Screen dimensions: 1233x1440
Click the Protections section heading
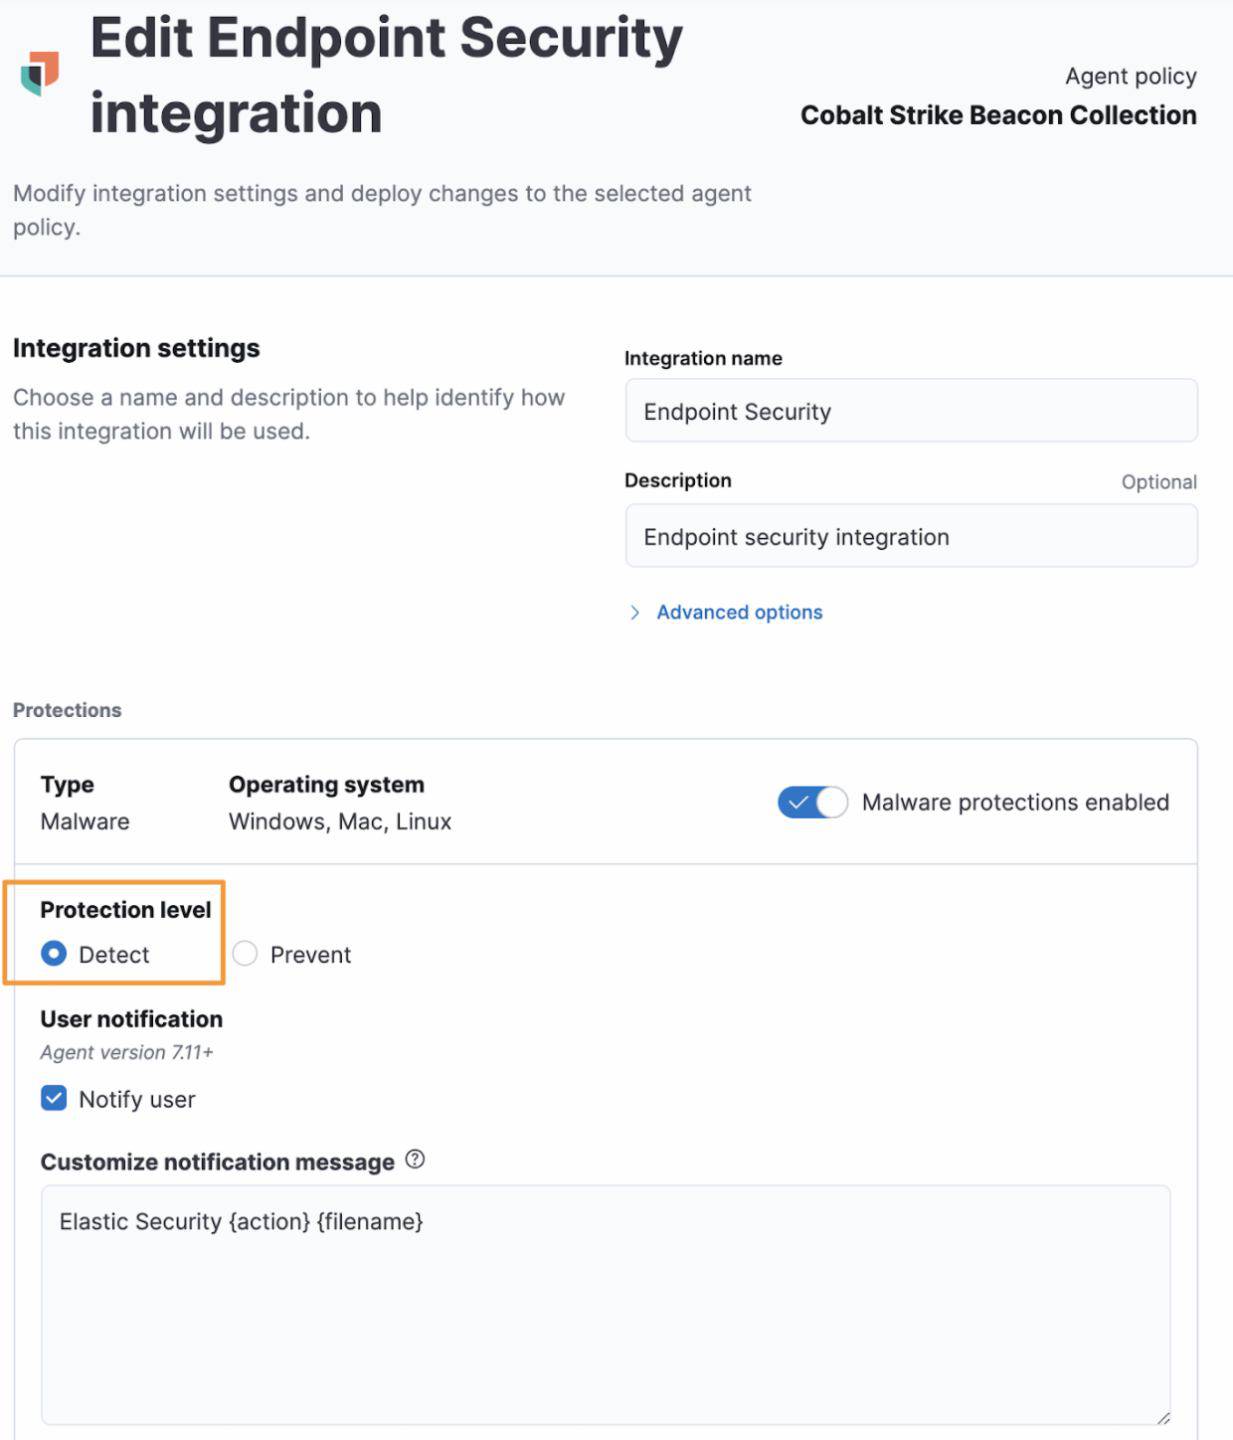[x=67, y=710]
